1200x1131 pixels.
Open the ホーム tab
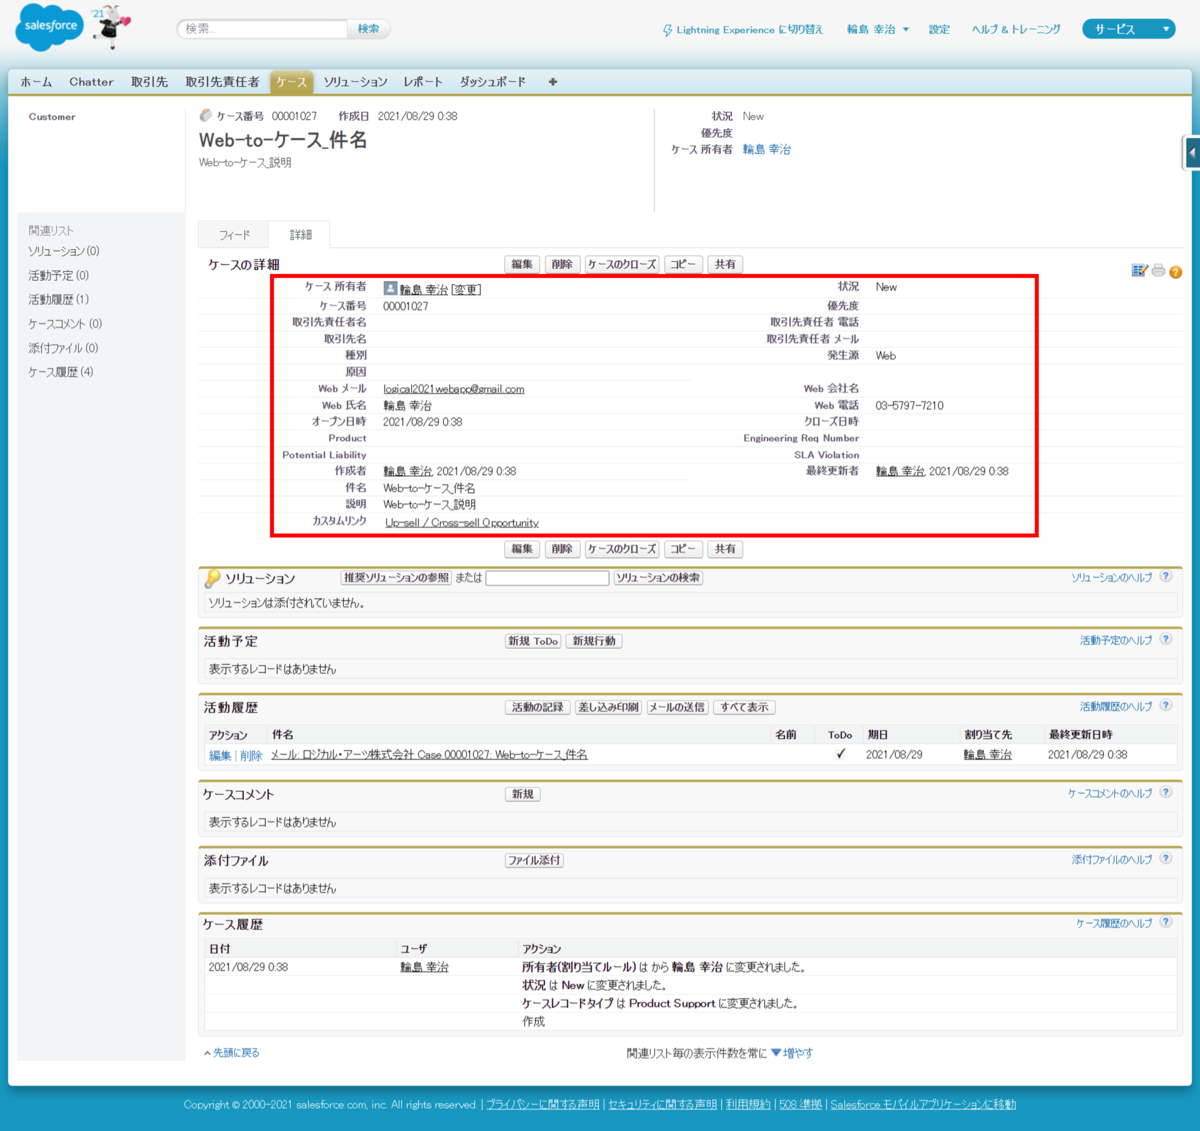[x=36, y=82]
